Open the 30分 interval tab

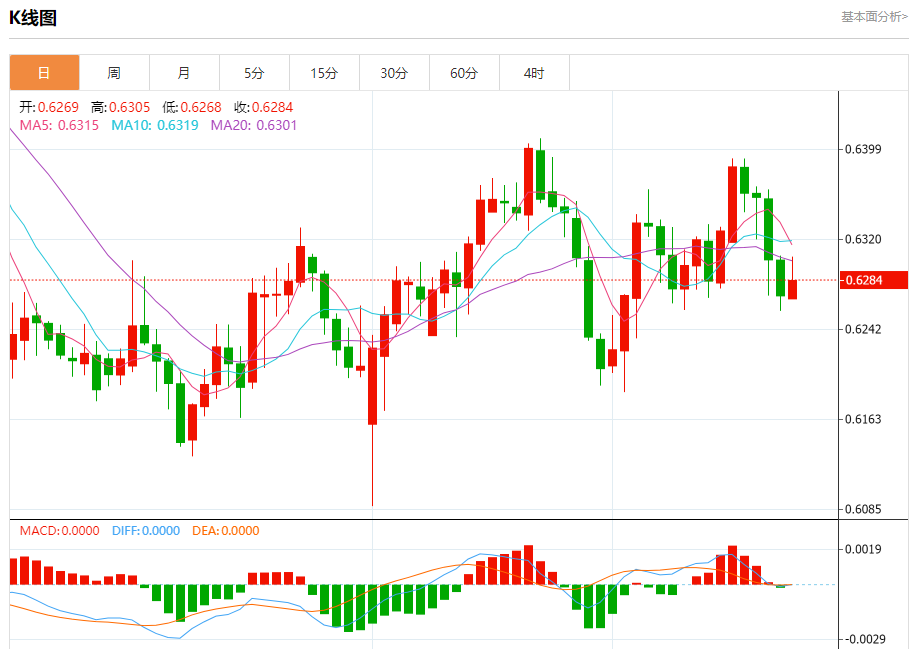point(394,73)
